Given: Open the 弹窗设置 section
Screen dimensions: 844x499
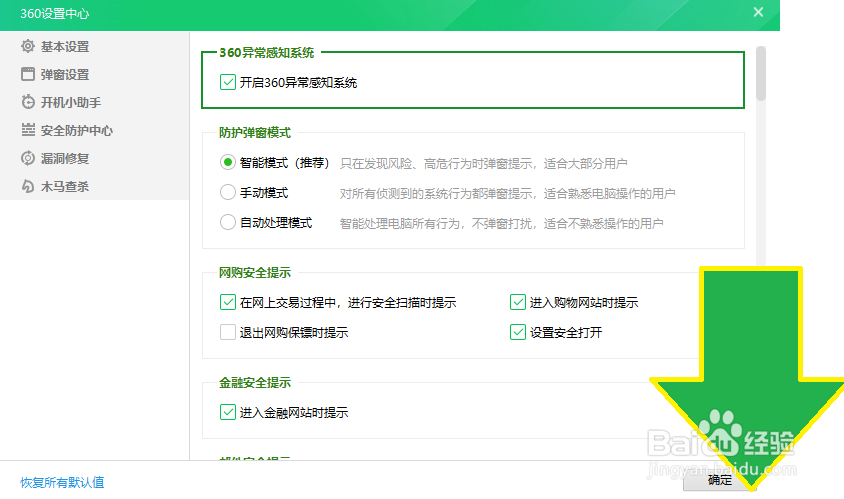Looking at the screenshot, I should (x=65, y=75).
